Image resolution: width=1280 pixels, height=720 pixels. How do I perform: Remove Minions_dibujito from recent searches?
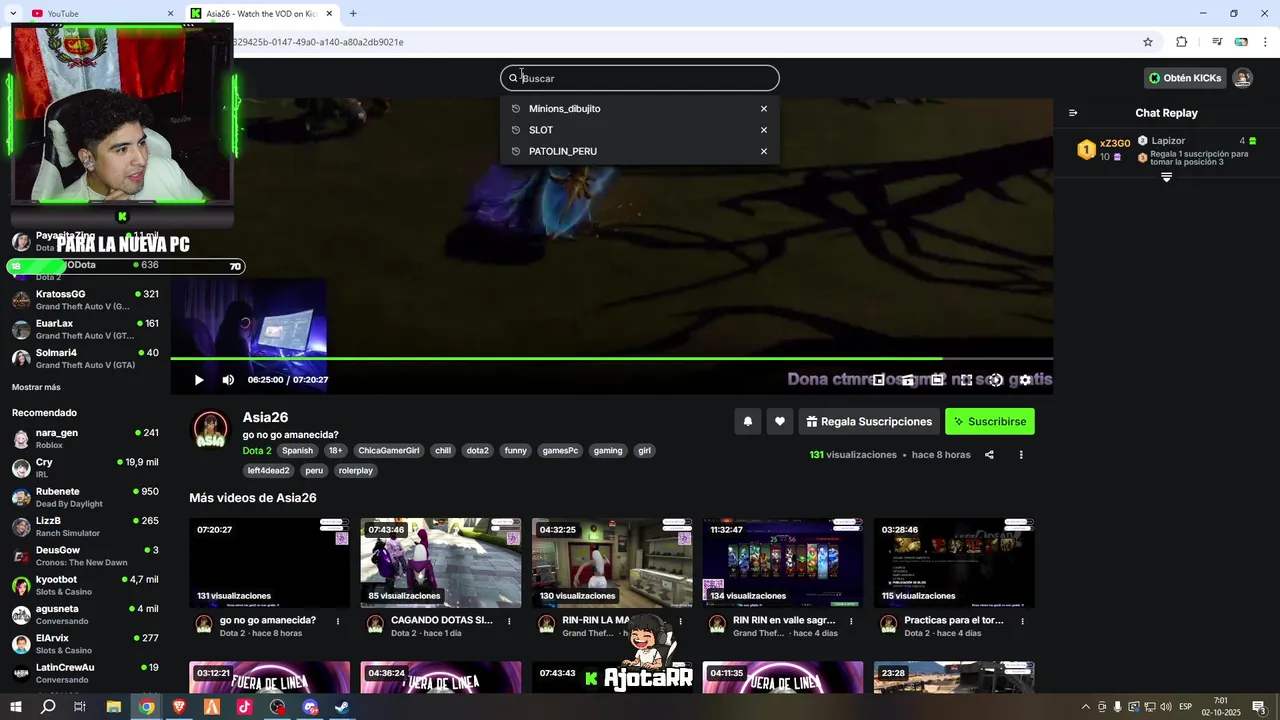click(x=764, y=109)
